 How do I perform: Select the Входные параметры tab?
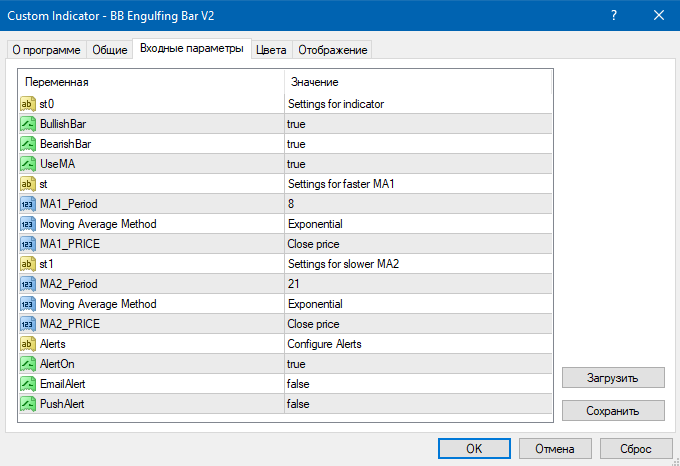coord(192,48)
